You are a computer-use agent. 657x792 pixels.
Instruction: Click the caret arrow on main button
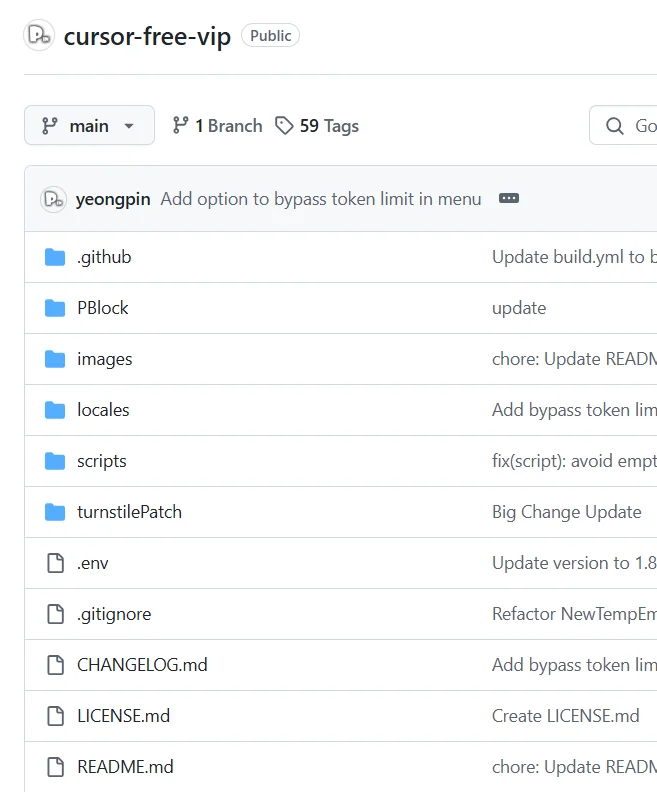[x=129, y=126]
